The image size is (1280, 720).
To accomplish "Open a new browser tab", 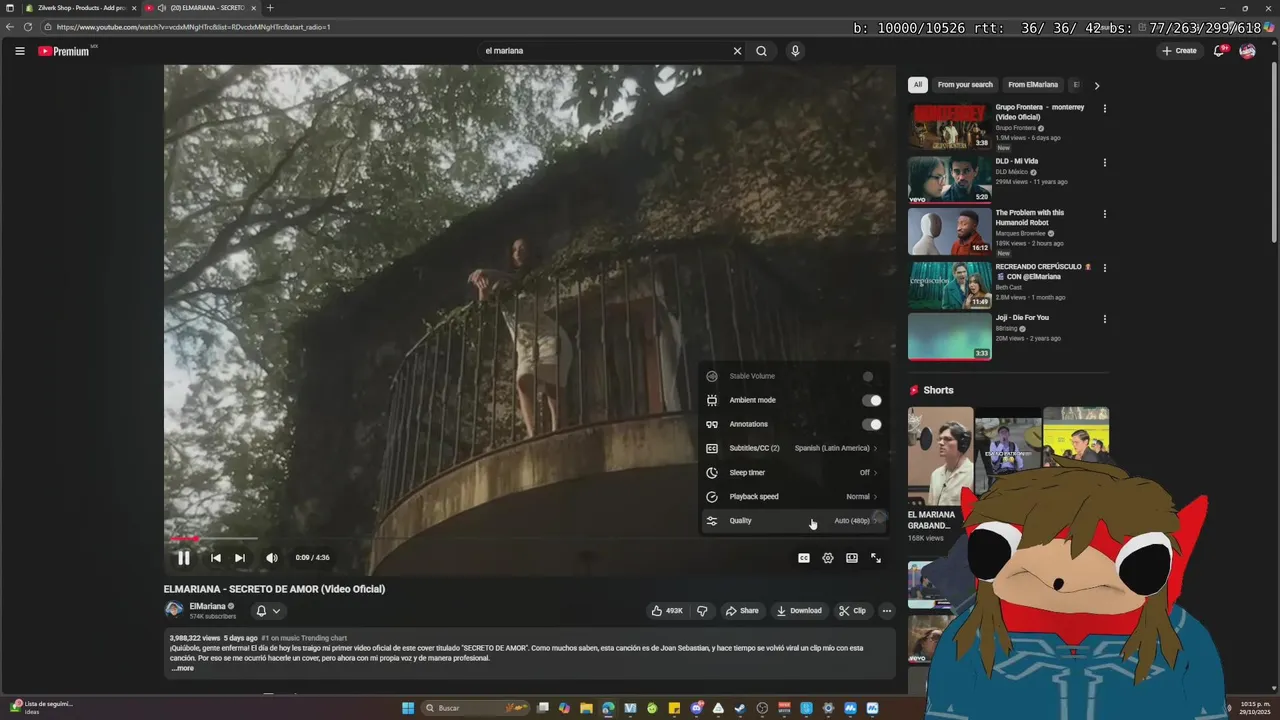I will click(x=270, y=8).
